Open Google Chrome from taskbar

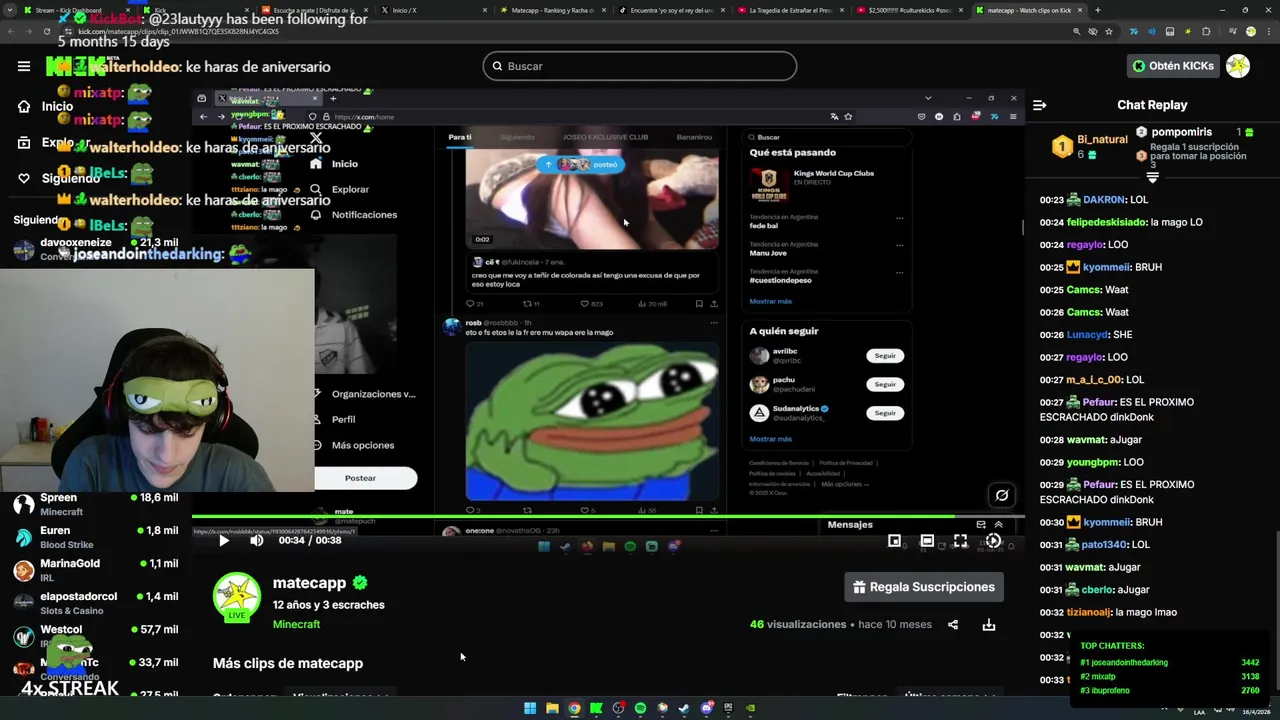tap(574, 708)
